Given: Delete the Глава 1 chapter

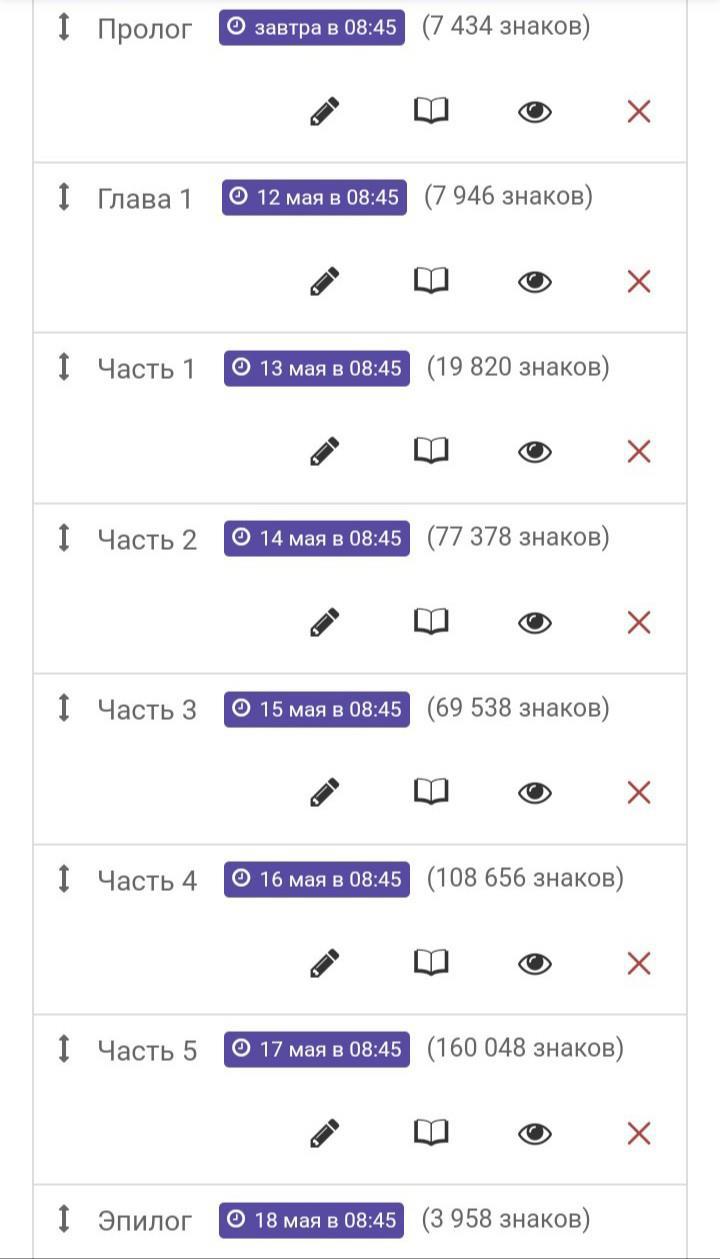Looking at the screenshot, I should coord(639,281).
